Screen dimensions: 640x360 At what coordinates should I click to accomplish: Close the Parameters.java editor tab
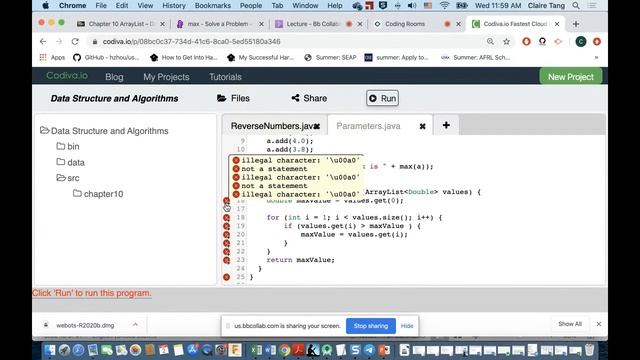[x=422, y=126]
